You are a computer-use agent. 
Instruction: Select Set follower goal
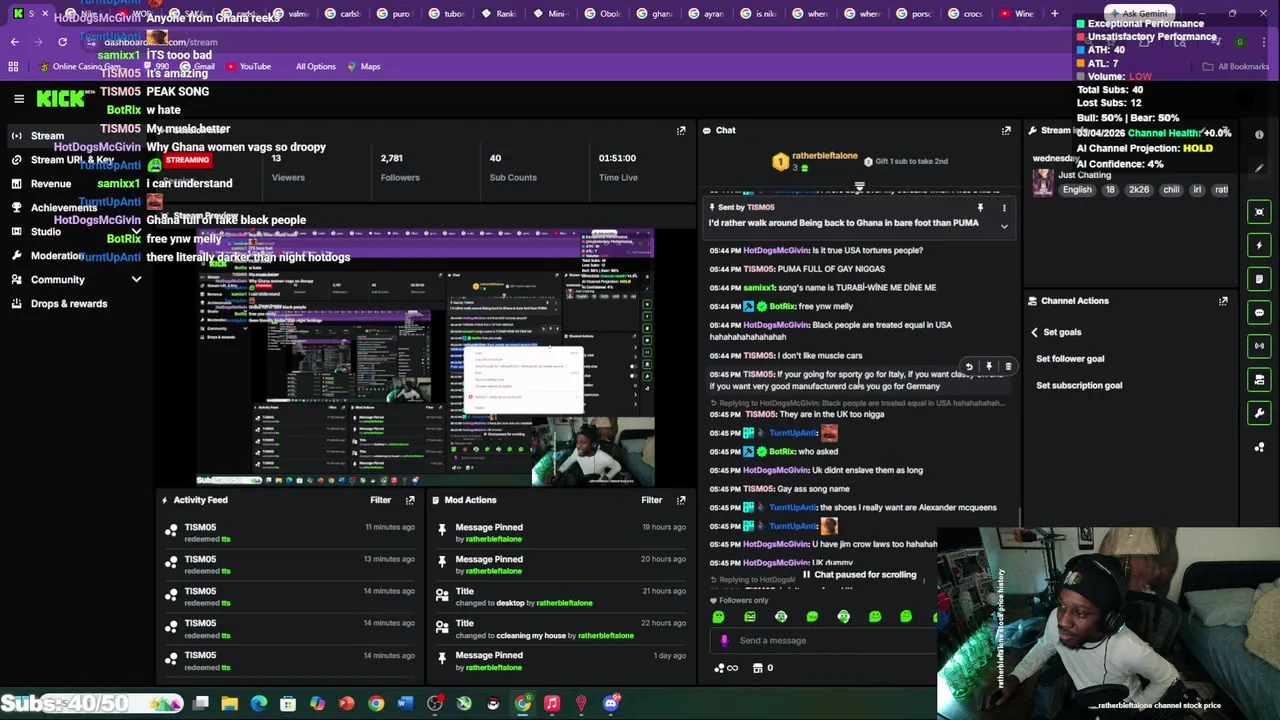point(1070,359)
